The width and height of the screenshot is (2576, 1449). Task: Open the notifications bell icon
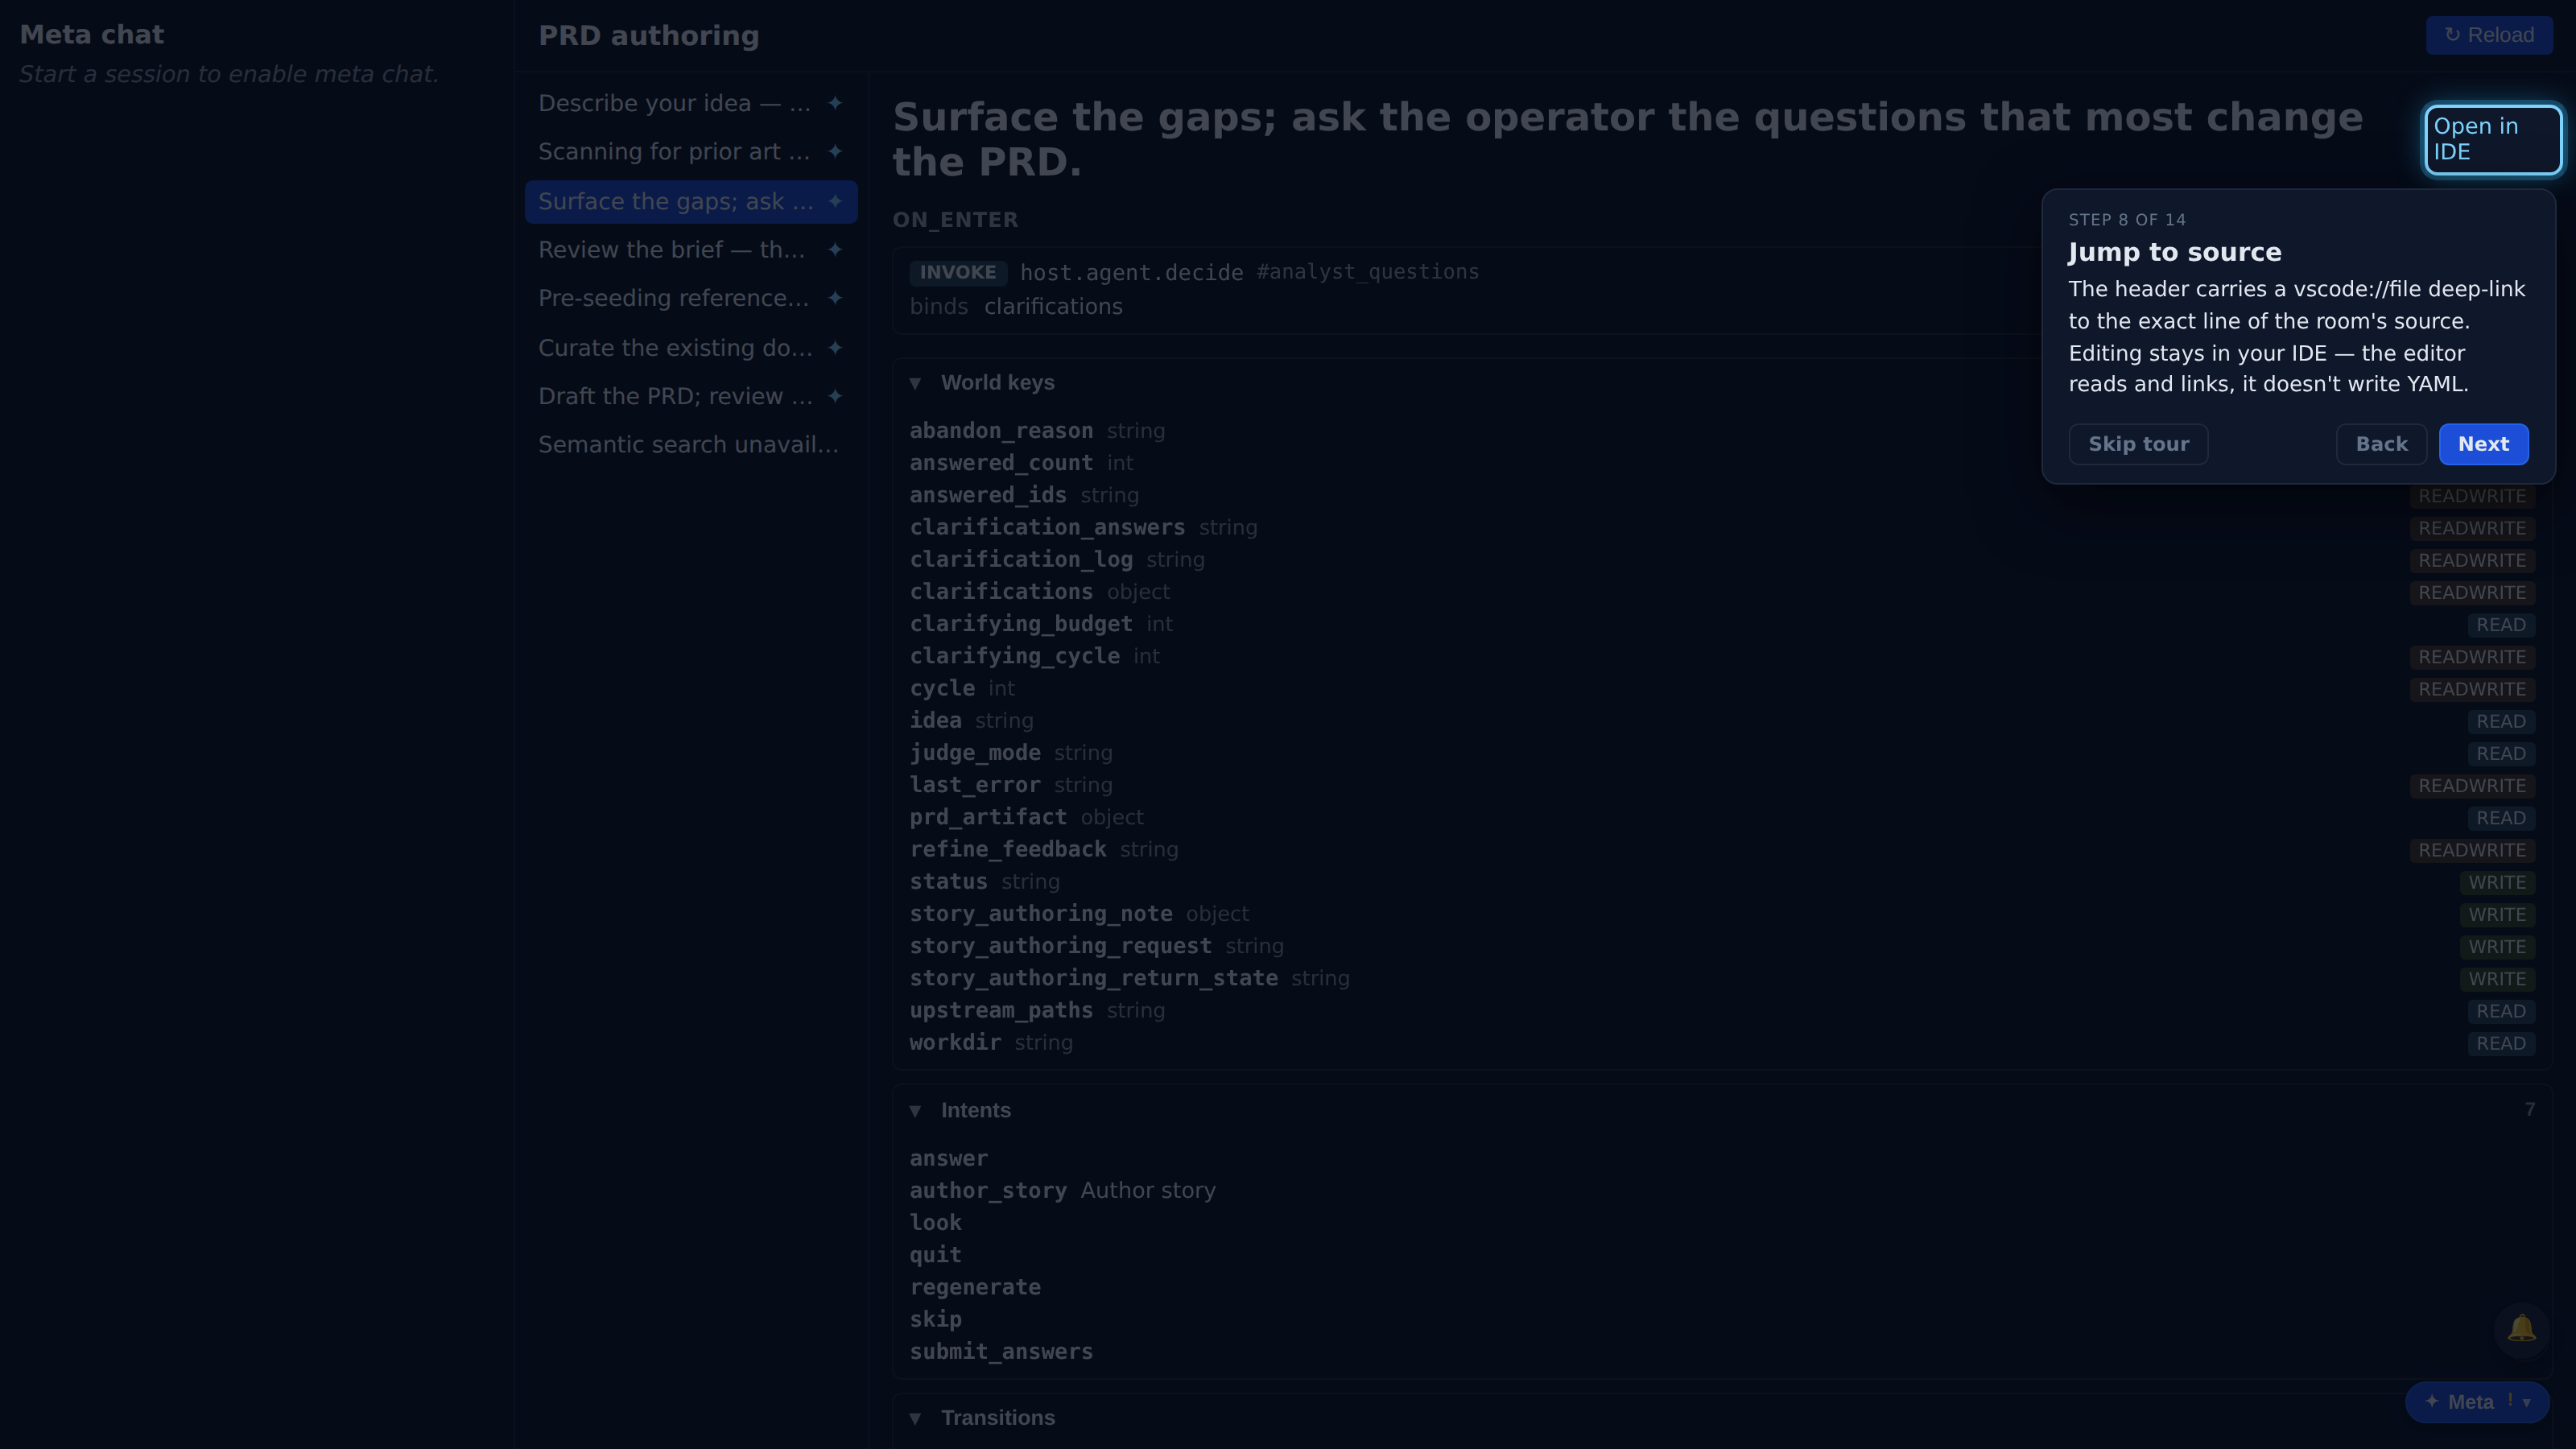click(x=2521, y=1329)
